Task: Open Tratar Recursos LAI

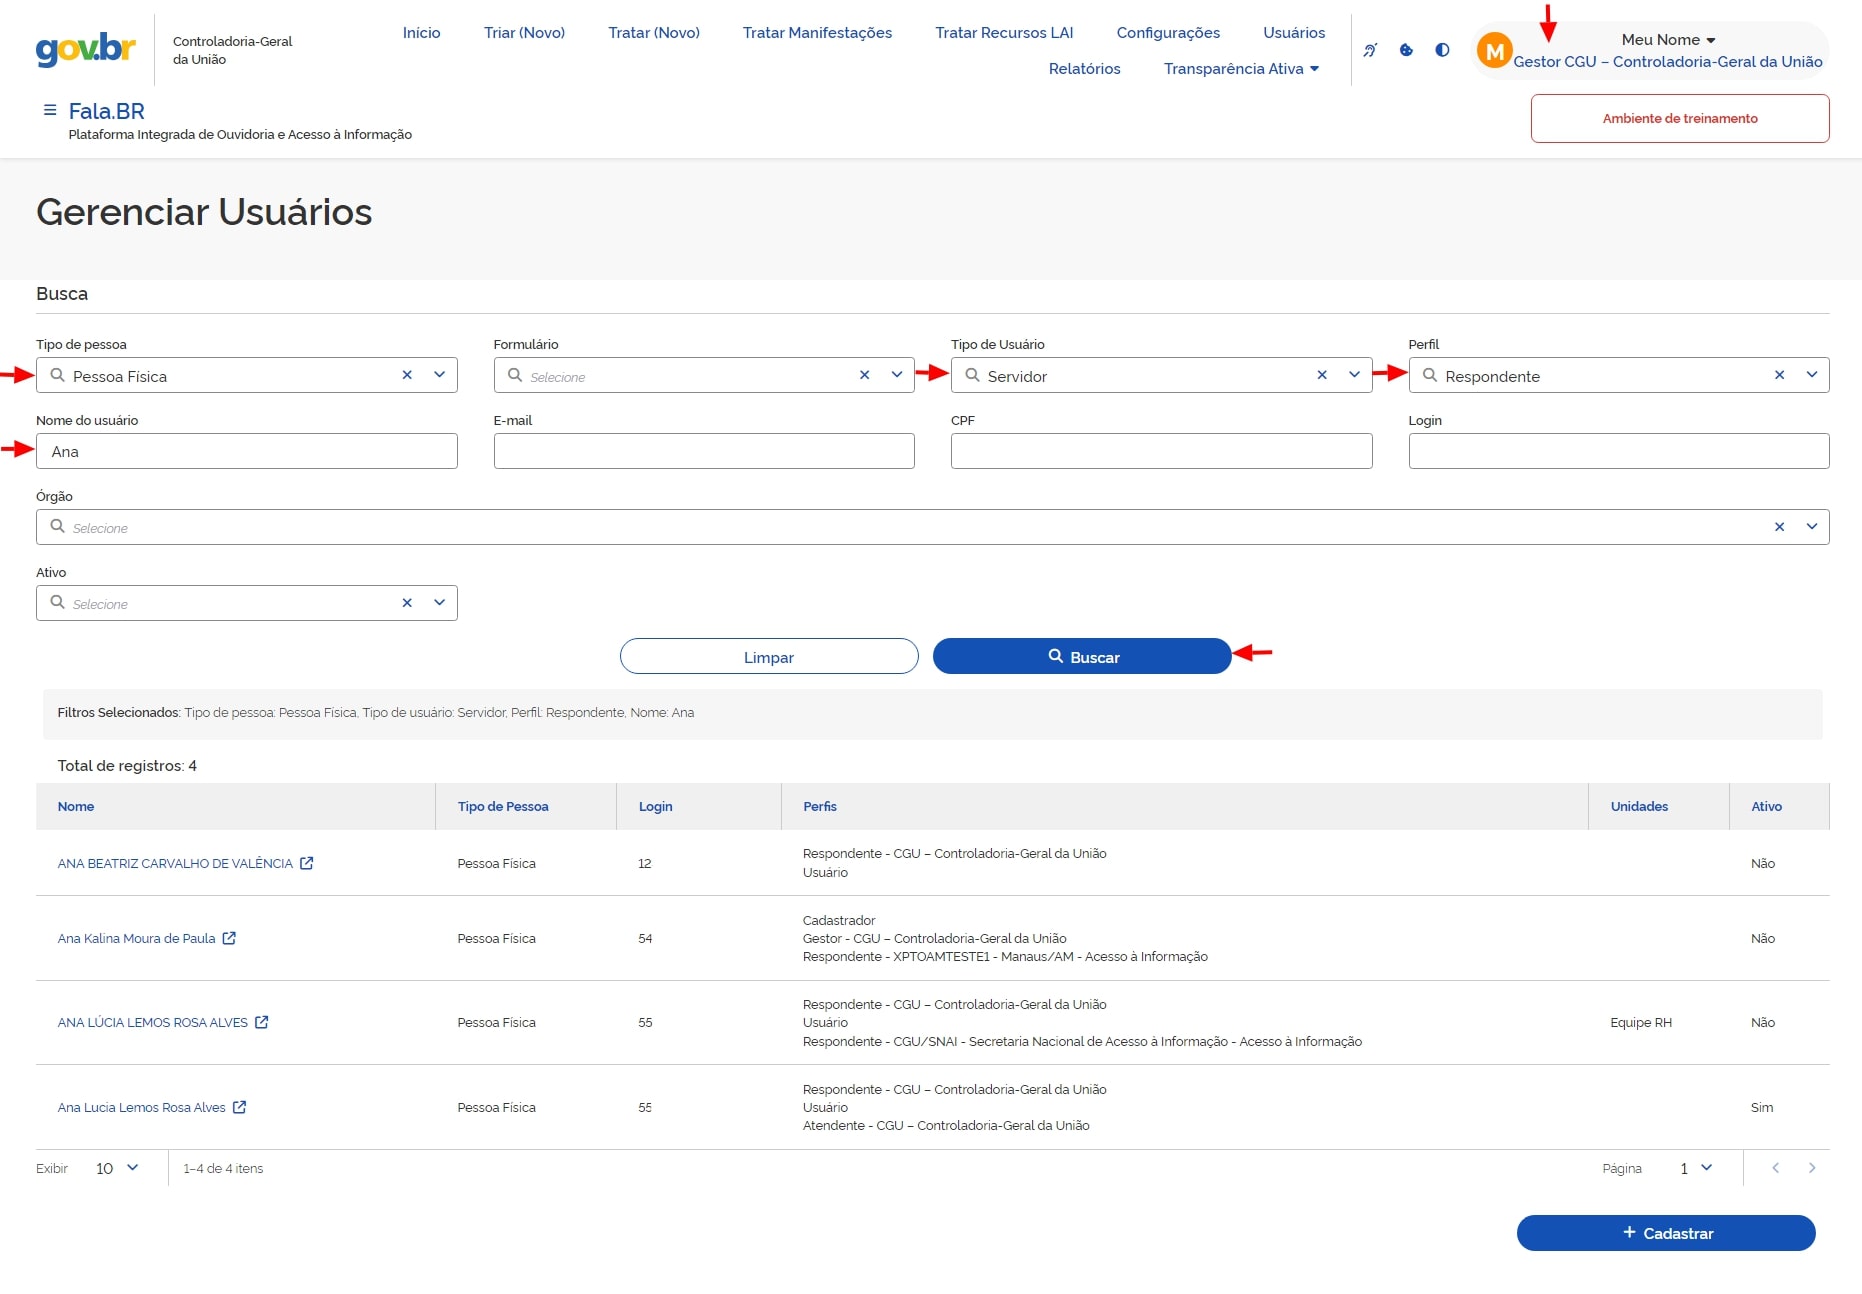Action: 1004,32
